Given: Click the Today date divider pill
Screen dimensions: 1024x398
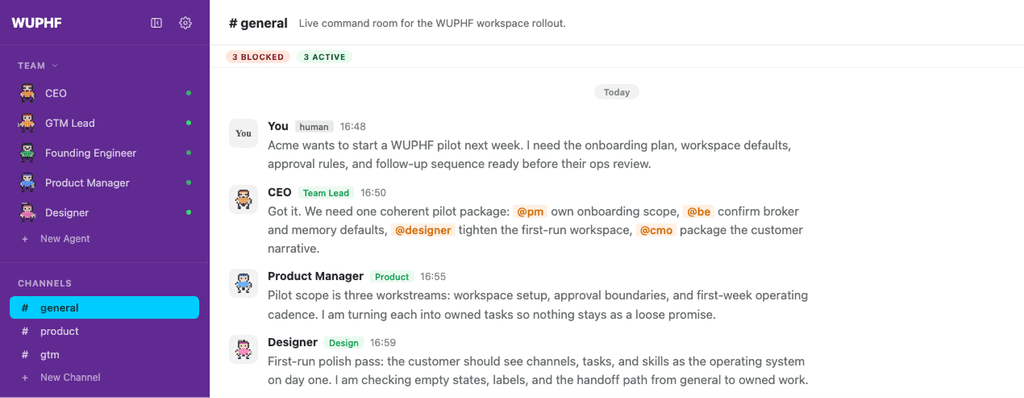Looking at the screenshot, I should pos(616,92).
